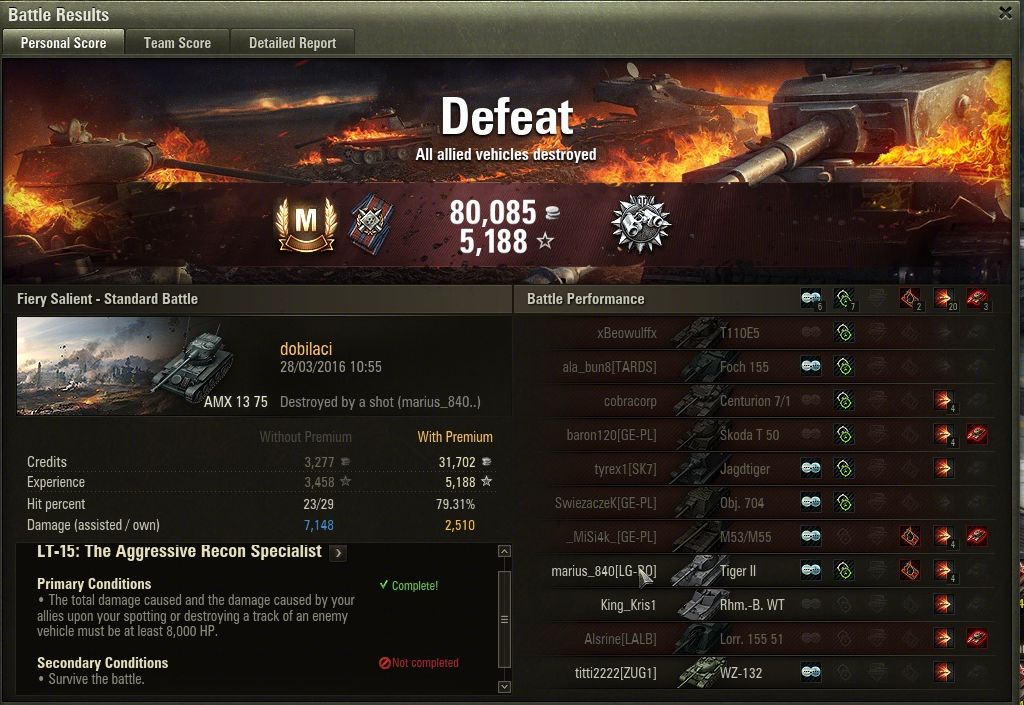Click the spotted vehicles header icon
This screenshot has width=1024, height=705.
[812, 299]
